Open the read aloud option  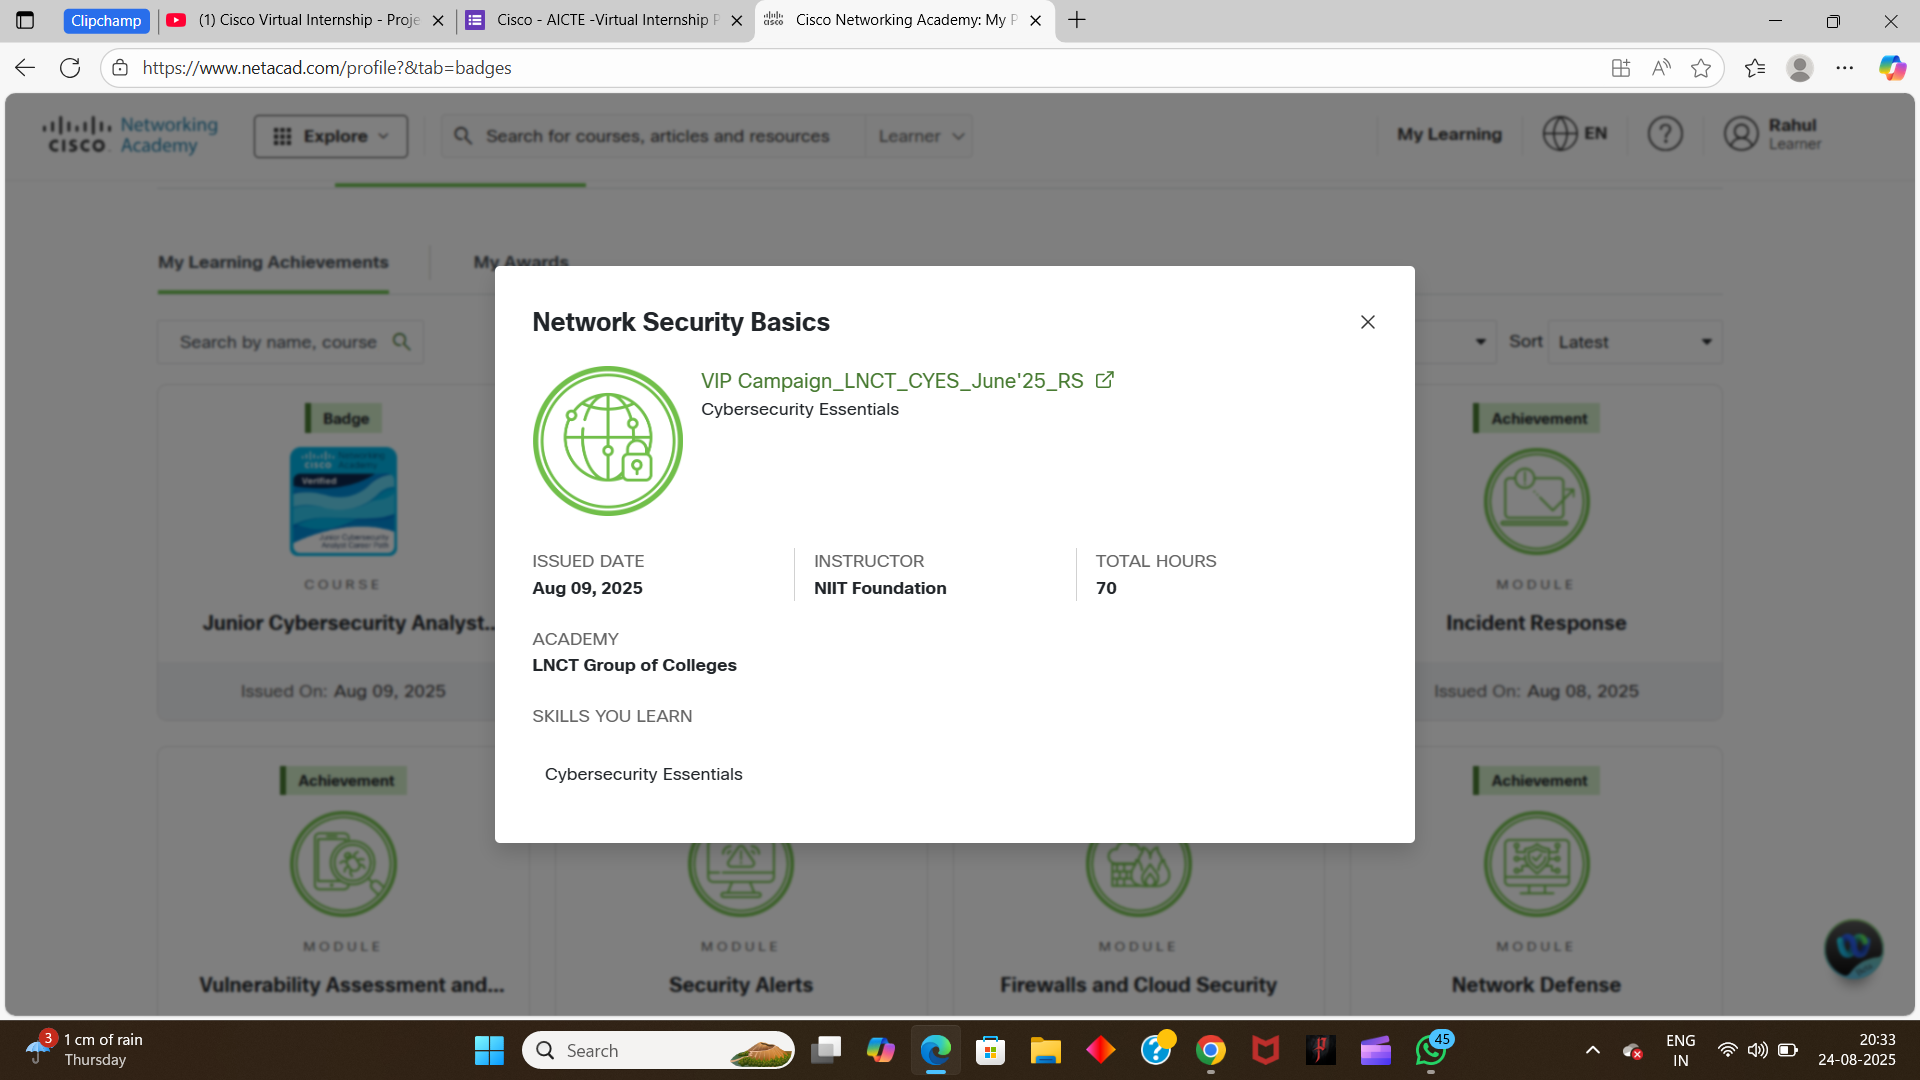[x=1661, y=68]
